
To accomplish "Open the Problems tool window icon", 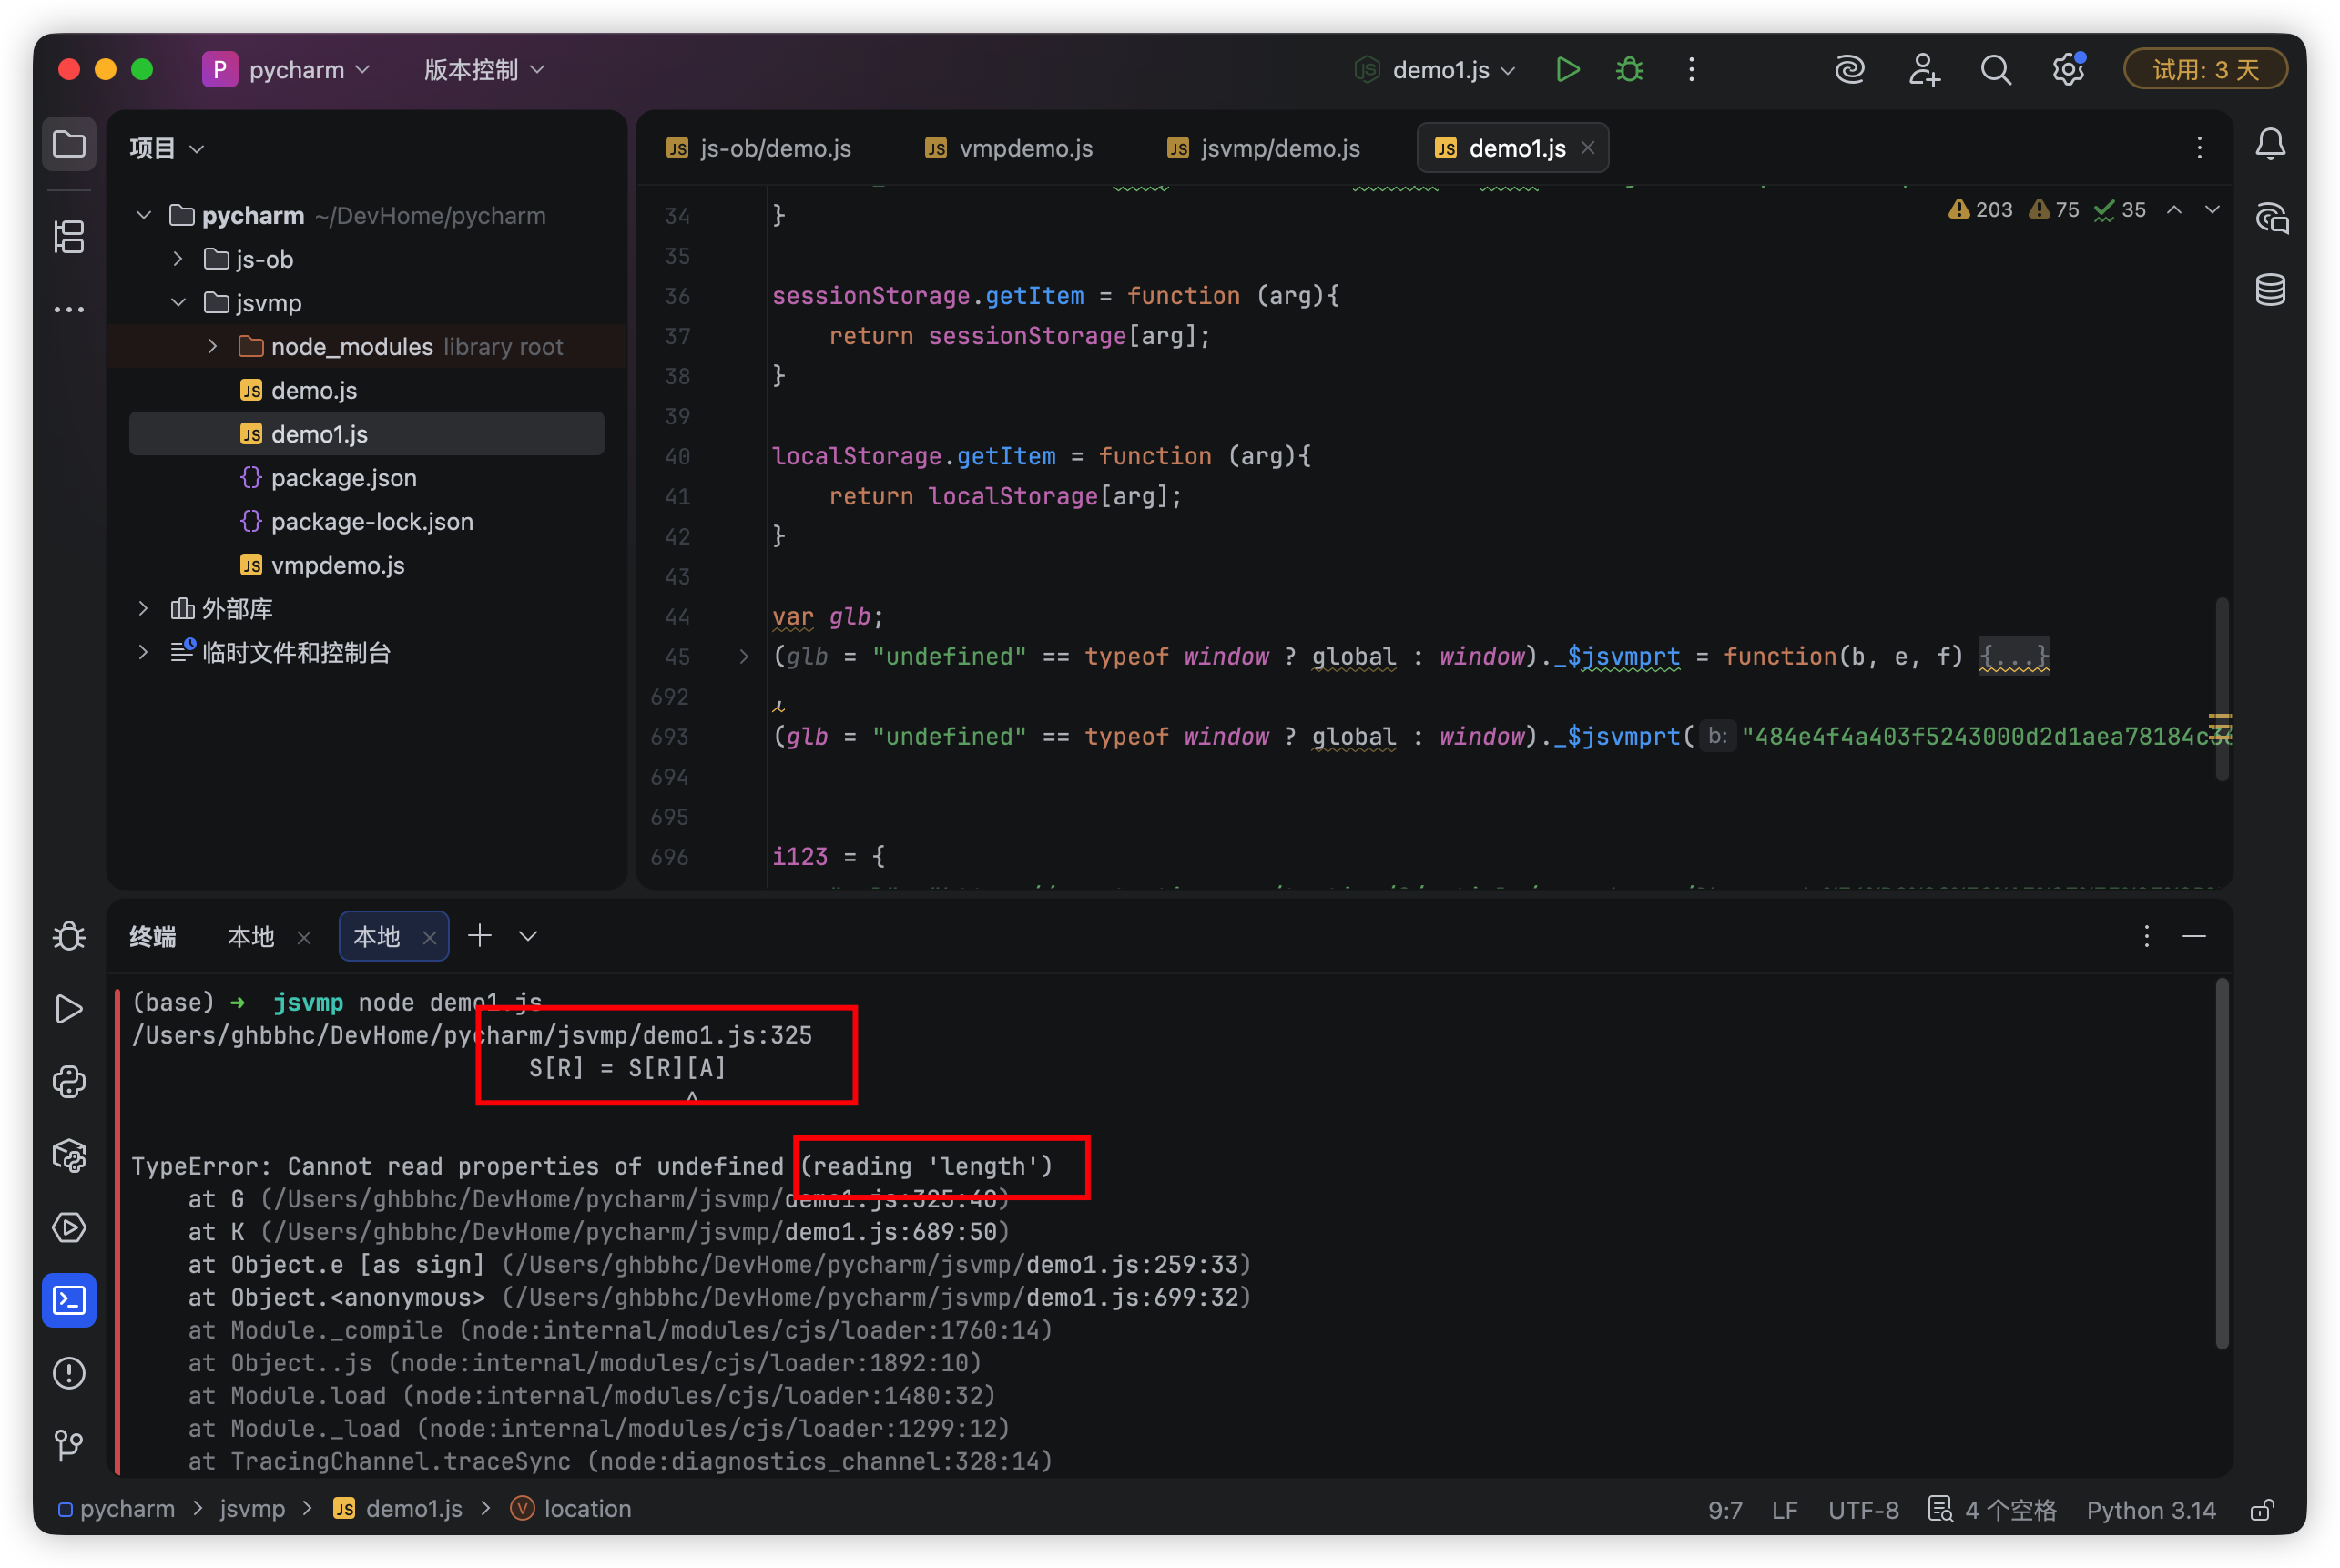I will click(x=69, y=1373).
